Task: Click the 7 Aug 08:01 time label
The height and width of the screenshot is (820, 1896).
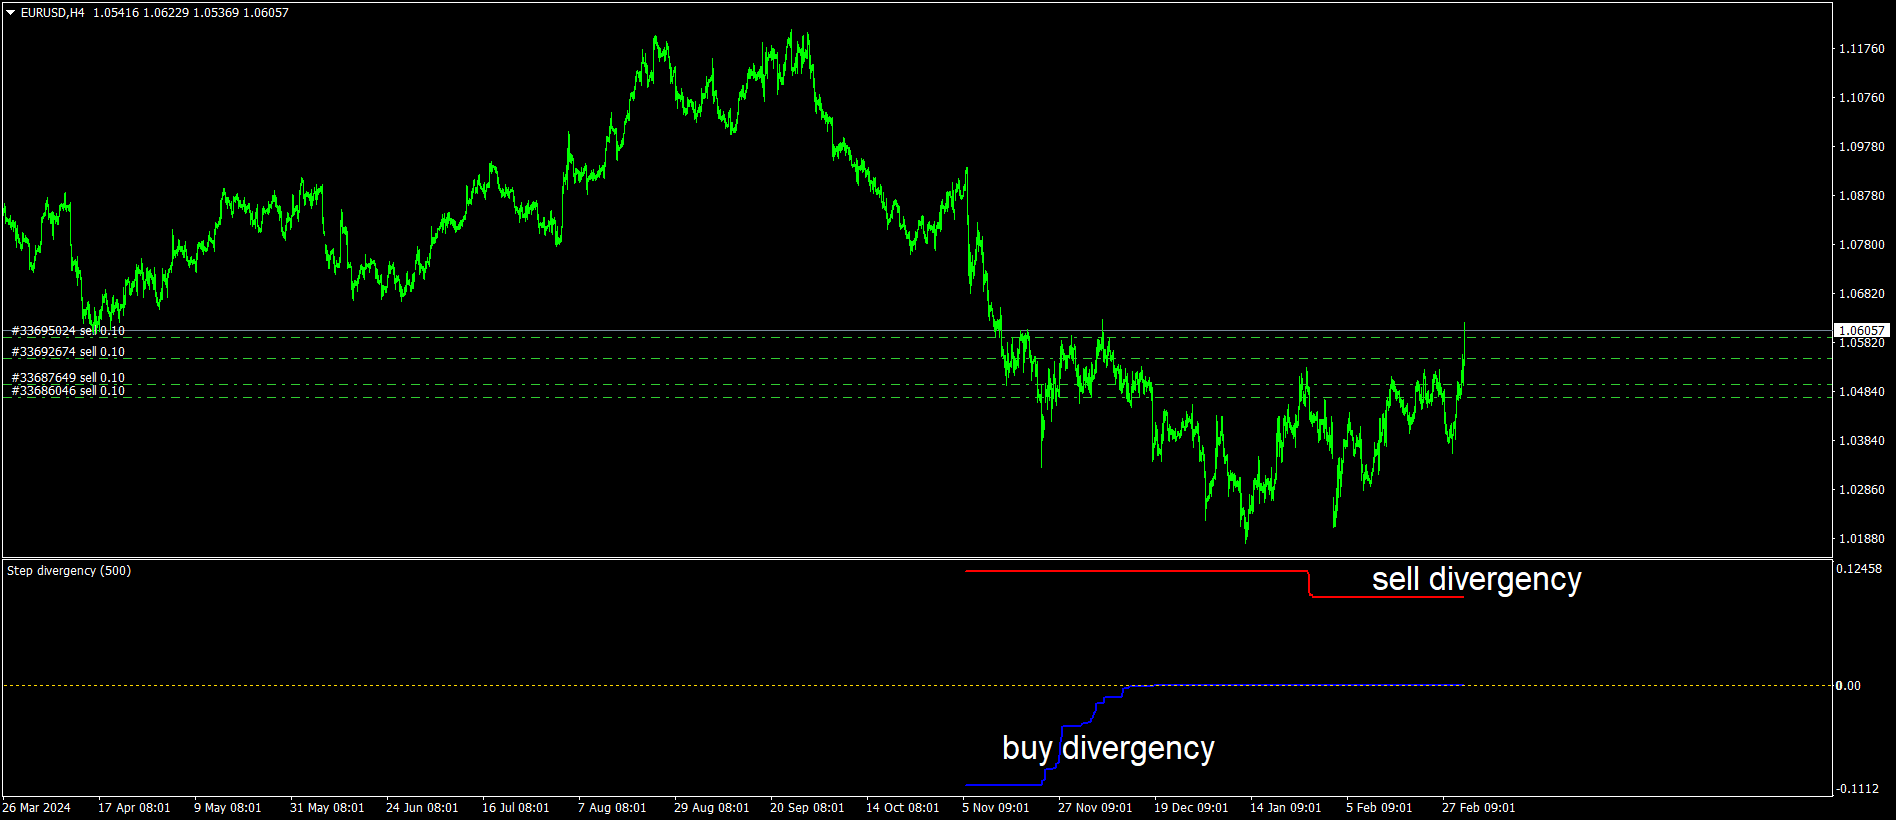Action: (x=612, y=808)
